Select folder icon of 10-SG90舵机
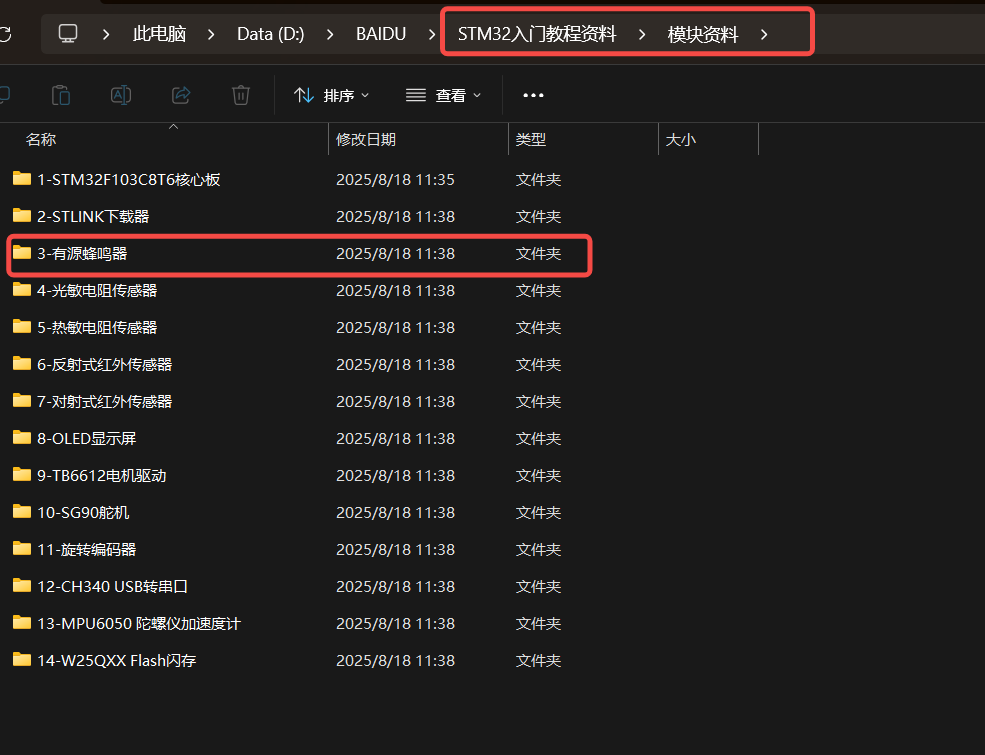The image size is (985, 755). 22,513
